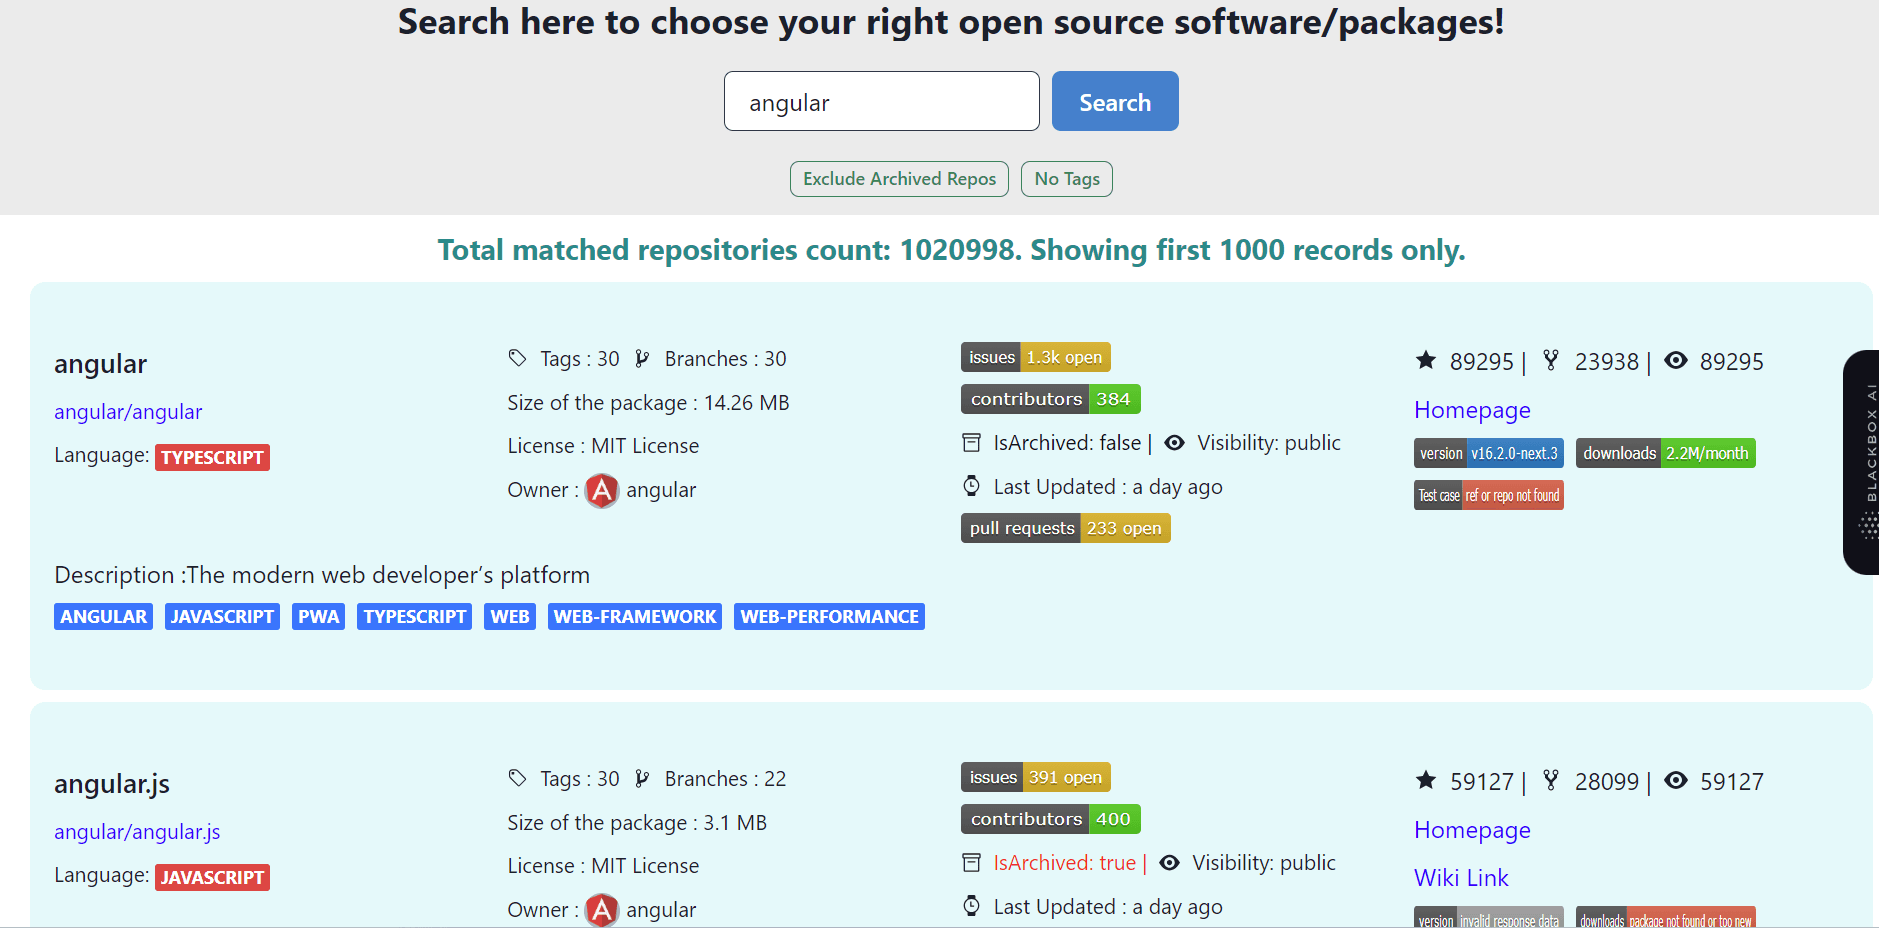Screen dimensions: 1879x928
Task: Select the WEB-FRAMEWORK topic tag
Action: point(635,617)
